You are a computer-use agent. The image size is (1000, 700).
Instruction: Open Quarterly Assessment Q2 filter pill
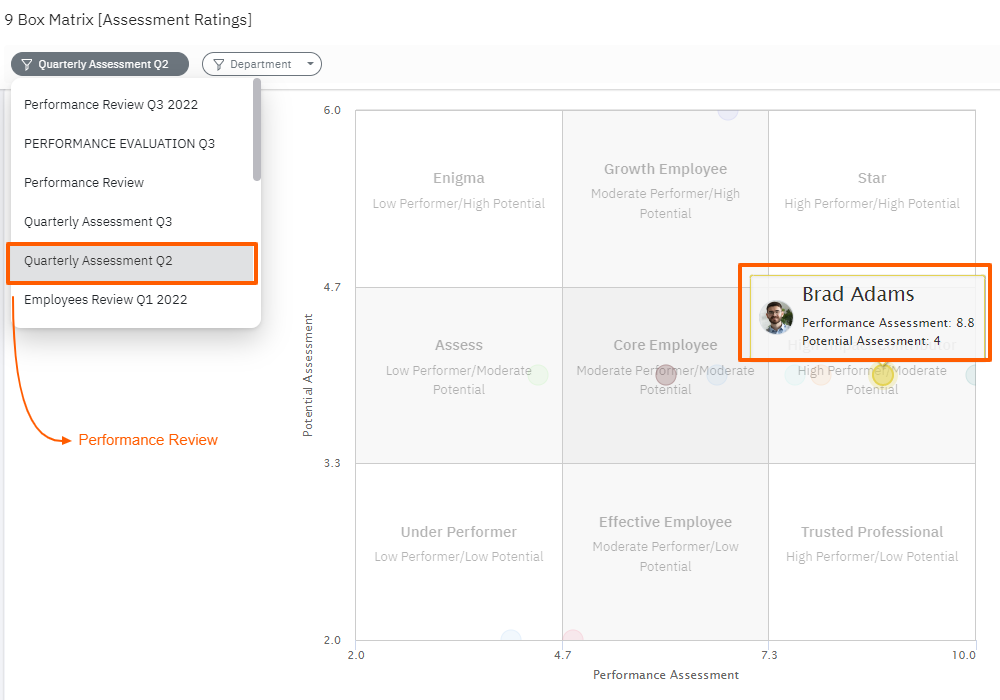[x=102, y=64]
